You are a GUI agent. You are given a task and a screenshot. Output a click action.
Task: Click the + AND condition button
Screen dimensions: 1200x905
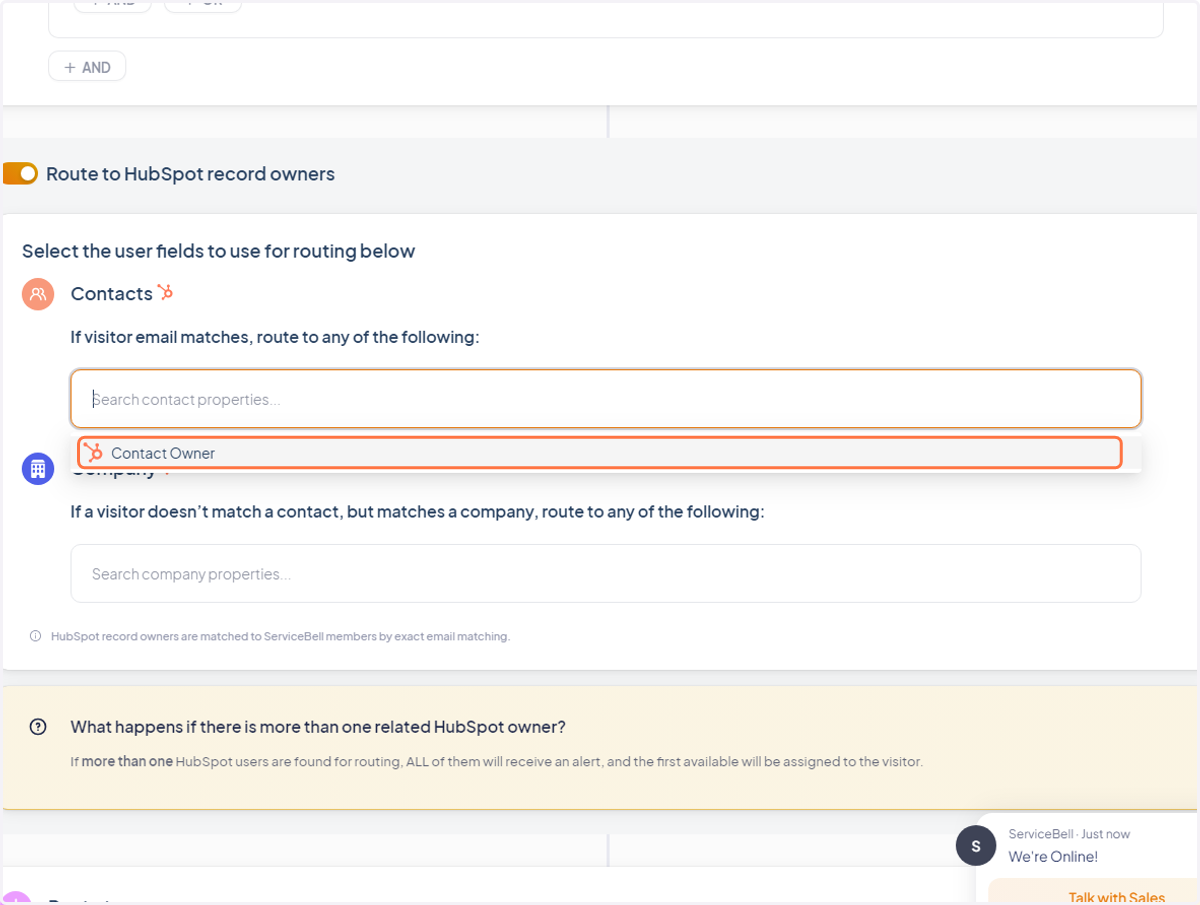tap(87, 67)
